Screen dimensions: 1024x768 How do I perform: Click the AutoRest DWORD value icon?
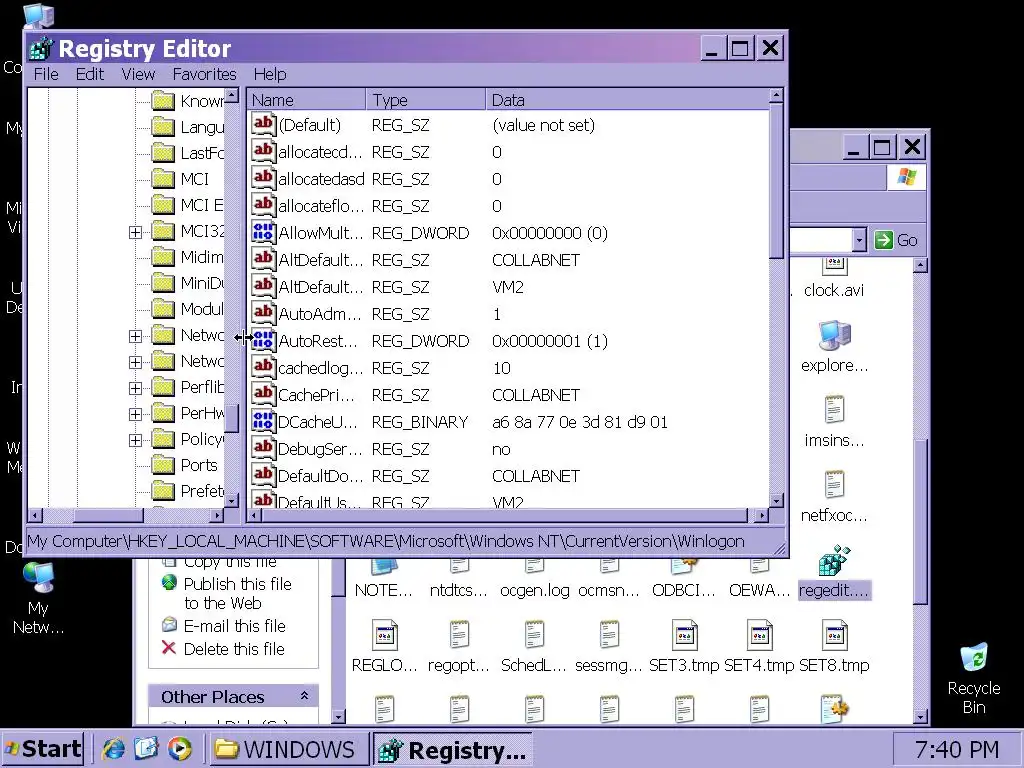(263, 341)
